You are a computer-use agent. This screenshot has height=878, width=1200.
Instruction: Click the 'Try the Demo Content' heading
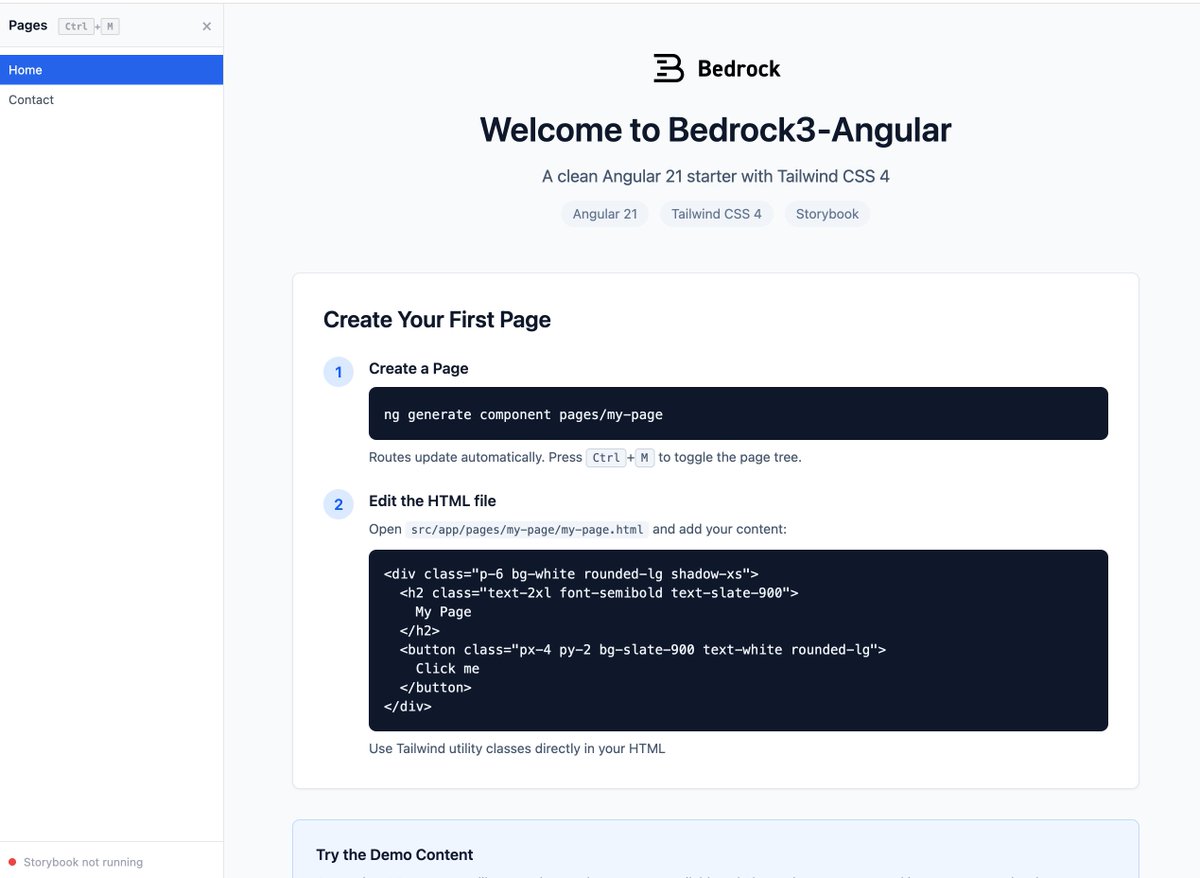[395, 854]
